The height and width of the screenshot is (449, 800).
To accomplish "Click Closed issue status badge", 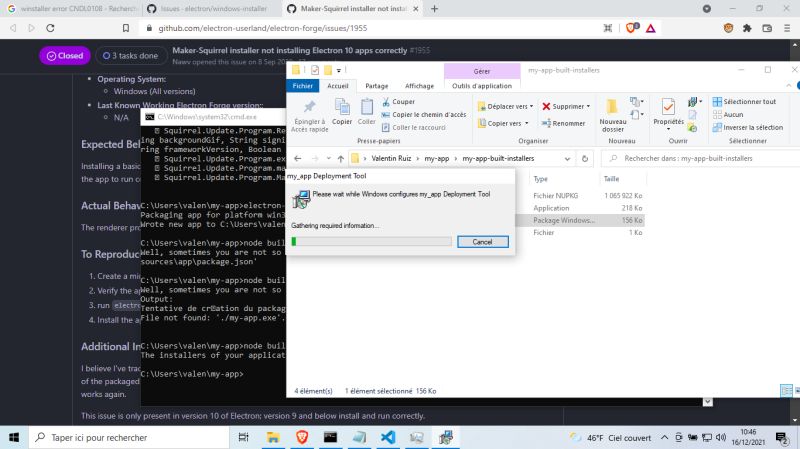I will pos(65,56).
